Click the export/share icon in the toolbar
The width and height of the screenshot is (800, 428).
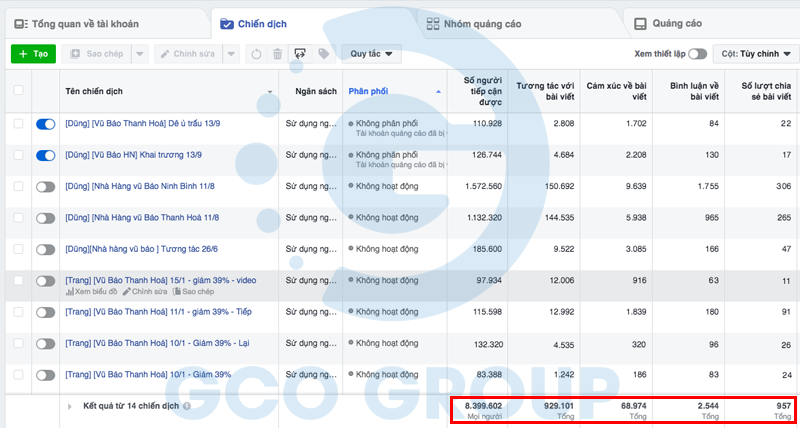(299, 53)
